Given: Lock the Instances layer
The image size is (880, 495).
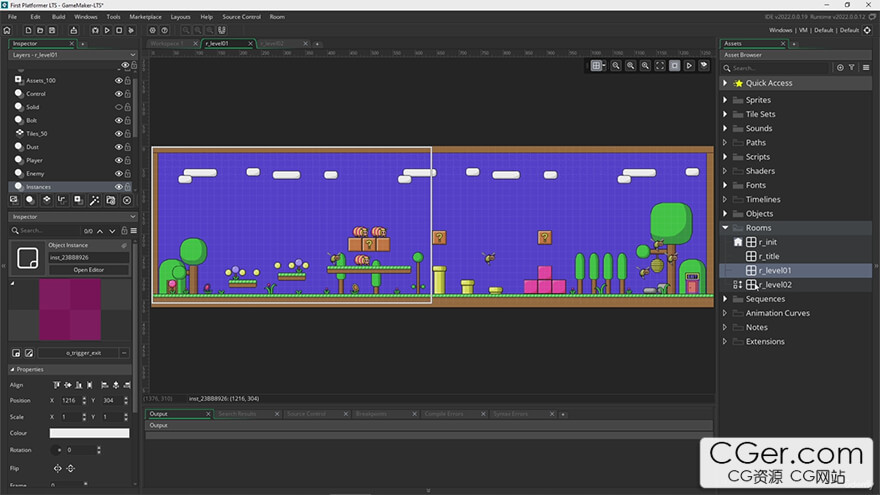Looking at the screenshot, I should 128,187.
